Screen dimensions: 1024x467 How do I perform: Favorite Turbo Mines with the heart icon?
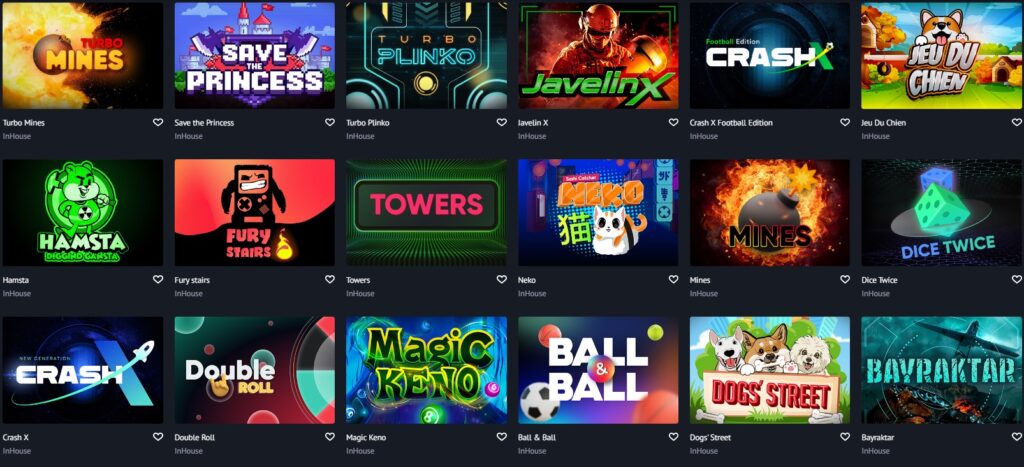coord(157,122)
